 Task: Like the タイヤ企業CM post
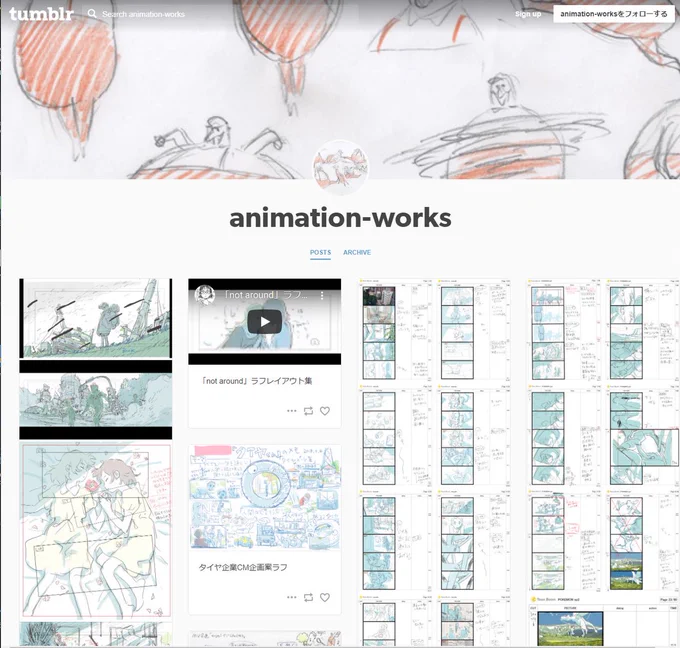point(325,597)
